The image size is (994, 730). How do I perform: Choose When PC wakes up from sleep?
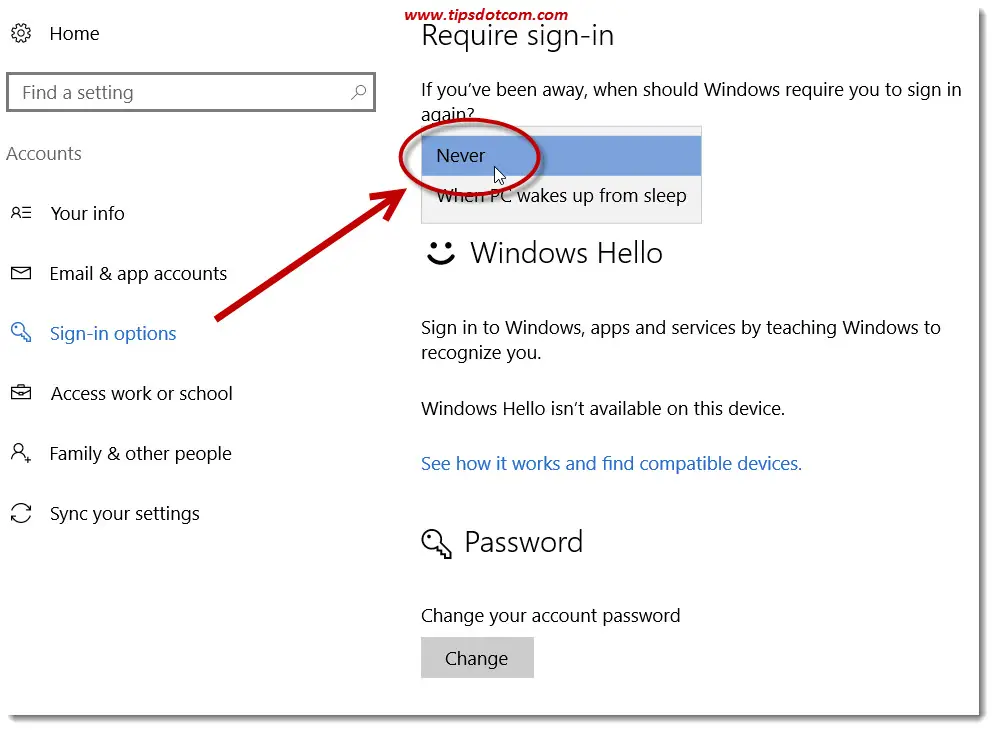561,195
